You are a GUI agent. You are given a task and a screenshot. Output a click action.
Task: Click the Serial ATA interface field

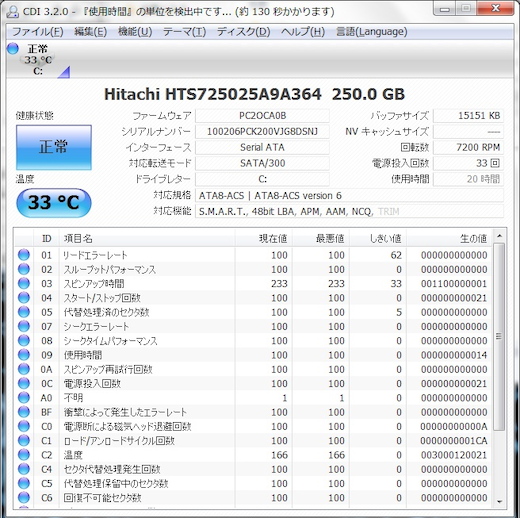pyautogui.click(x=262, y=147)
